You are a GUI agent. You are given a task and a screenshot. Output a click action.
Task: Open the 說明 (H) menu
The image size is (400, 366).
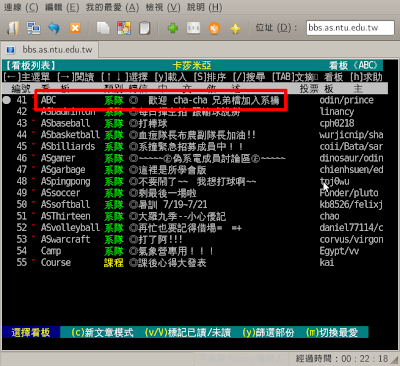tap(204, 7)
